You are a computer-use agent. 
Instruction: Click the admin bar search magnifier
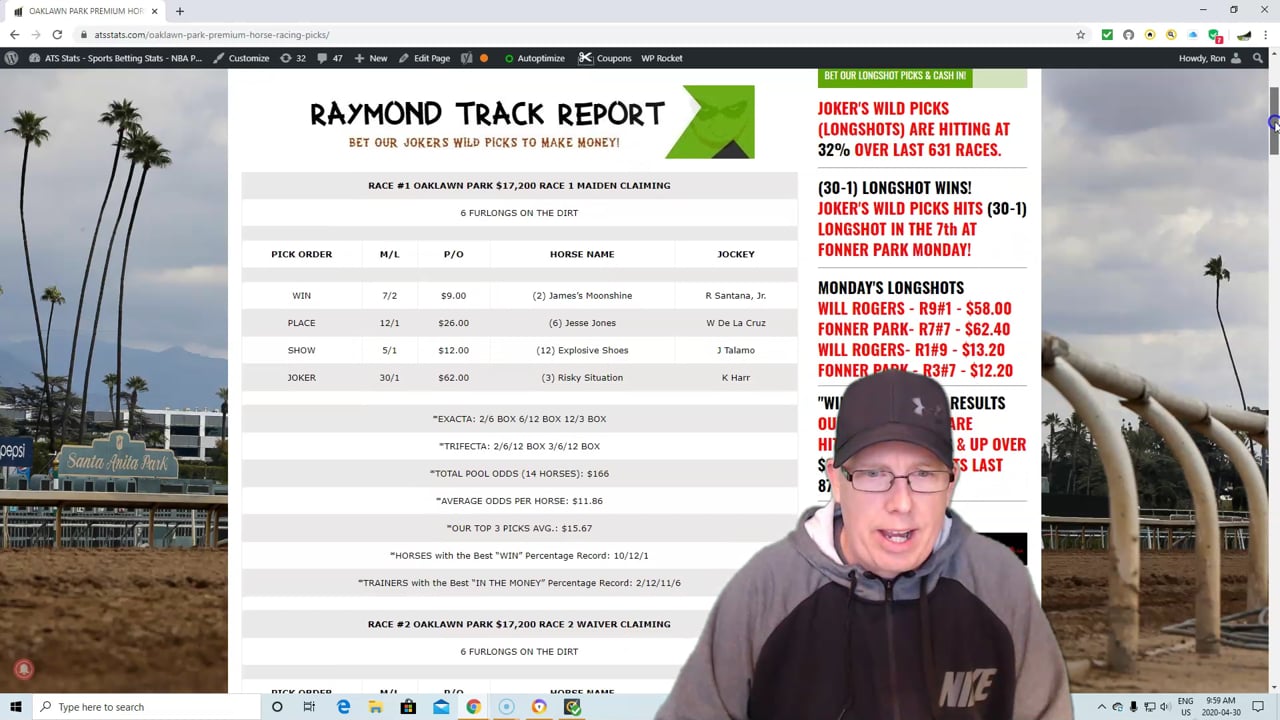coord(1259,58)
